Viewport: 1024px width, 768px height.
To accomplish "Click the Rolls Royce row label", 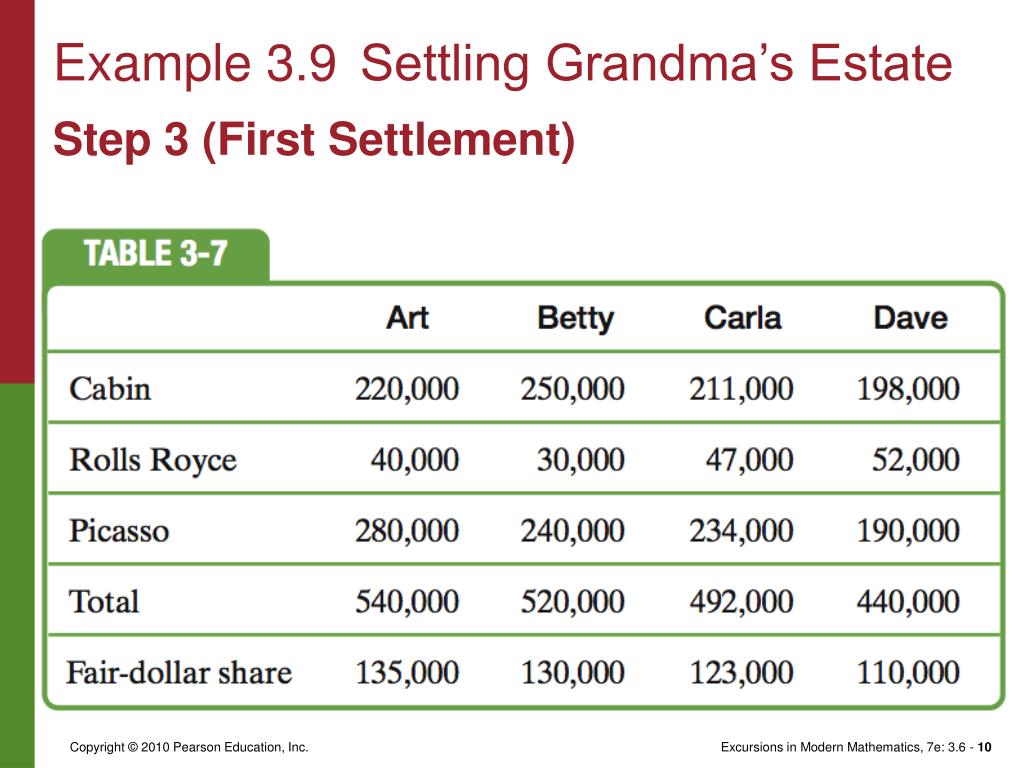I will 153,460.
